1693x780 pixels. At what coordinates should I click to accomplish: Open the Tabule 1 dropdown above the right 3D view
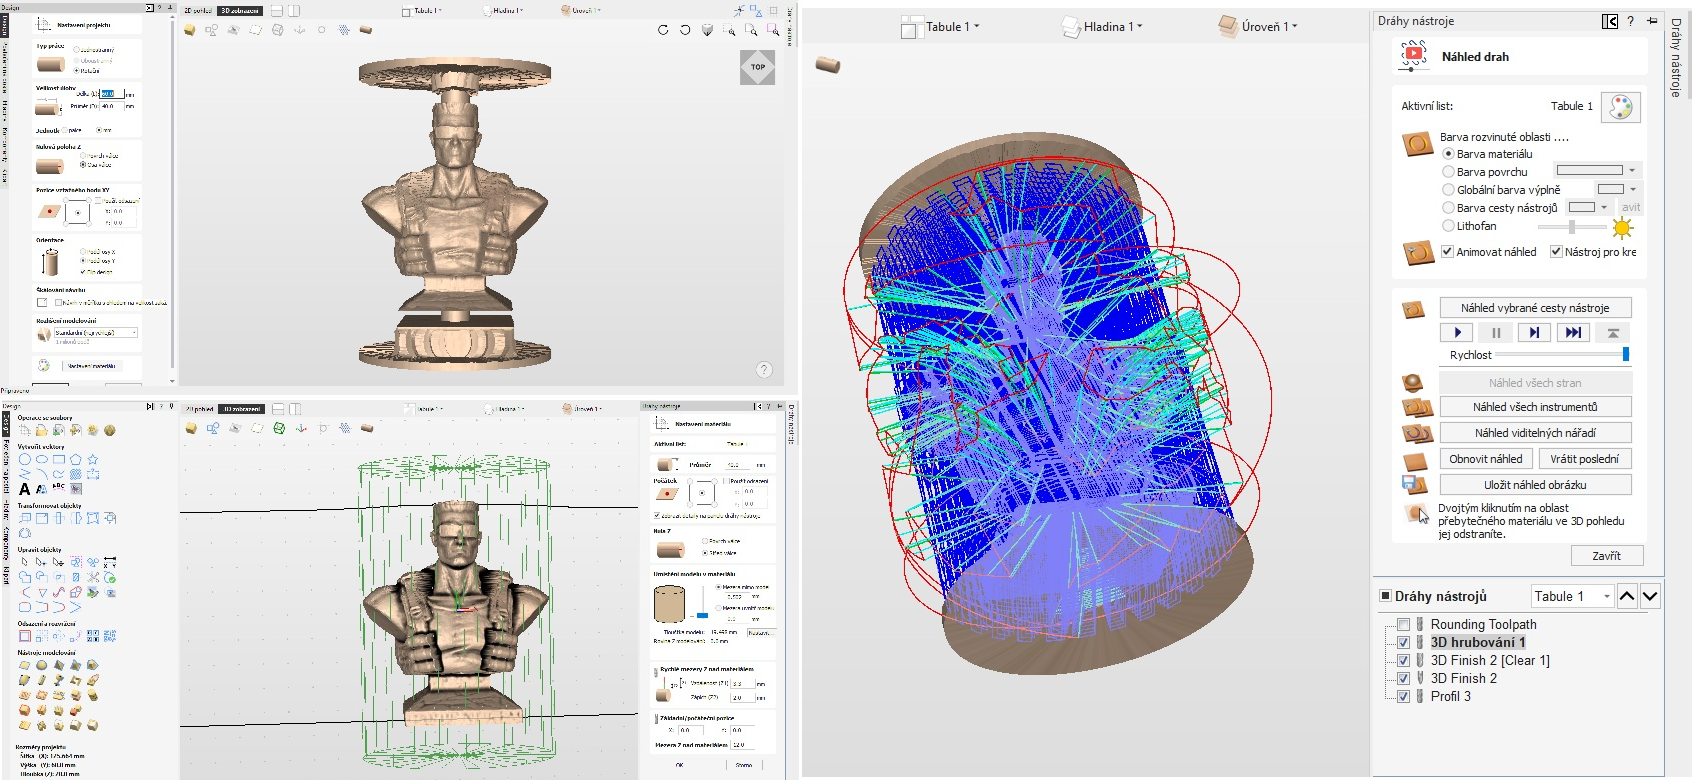click(941, 27)
